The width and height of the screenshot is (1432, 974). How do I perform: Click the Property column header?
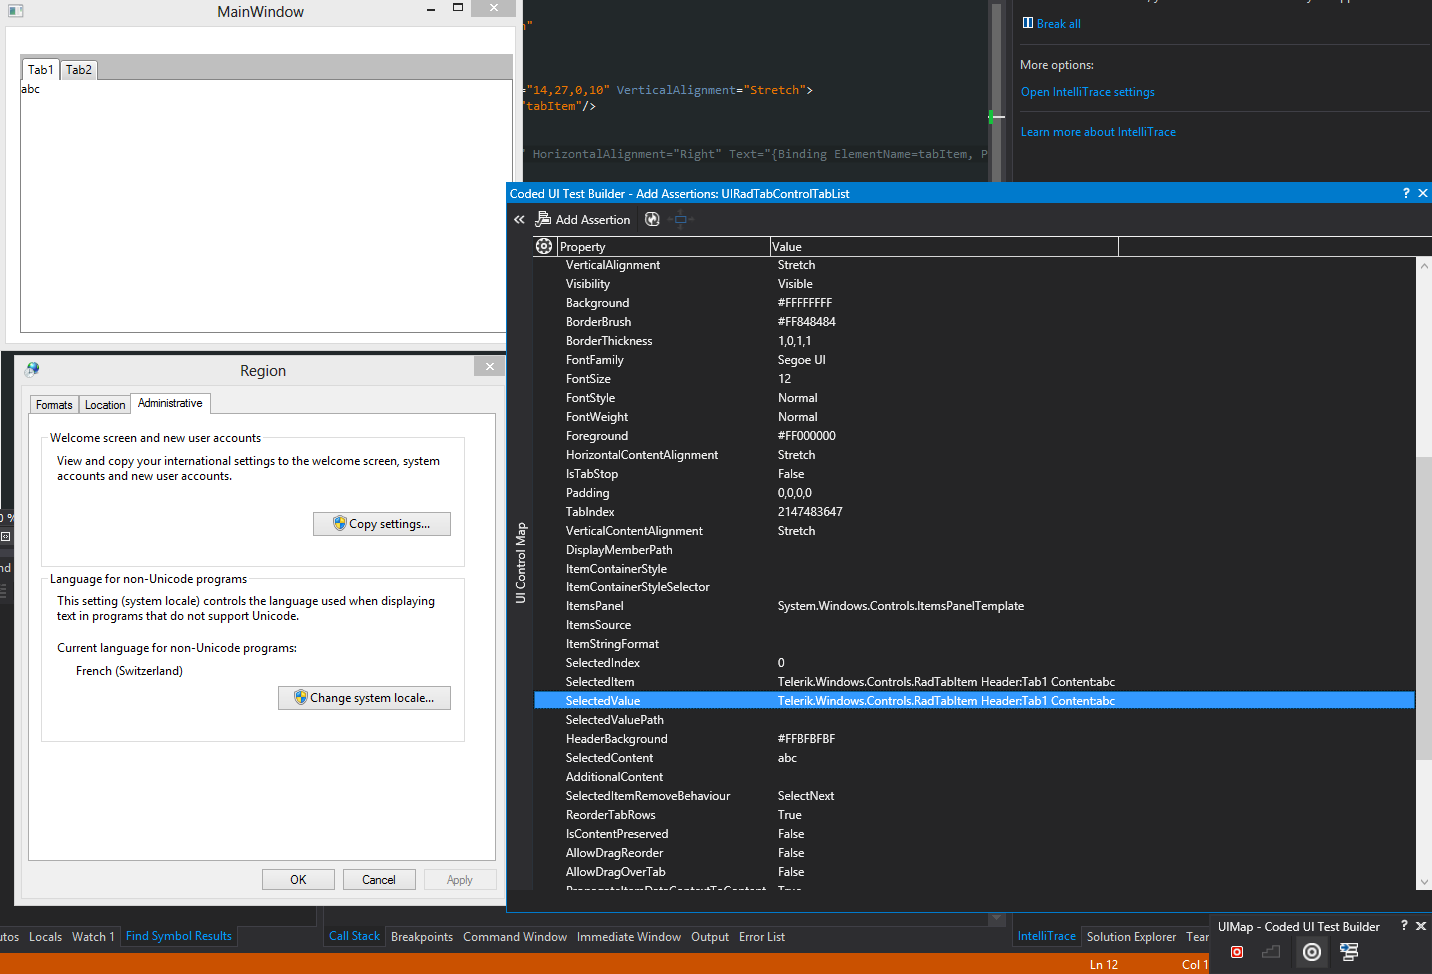pyautogui.click(x=663, y=246)
